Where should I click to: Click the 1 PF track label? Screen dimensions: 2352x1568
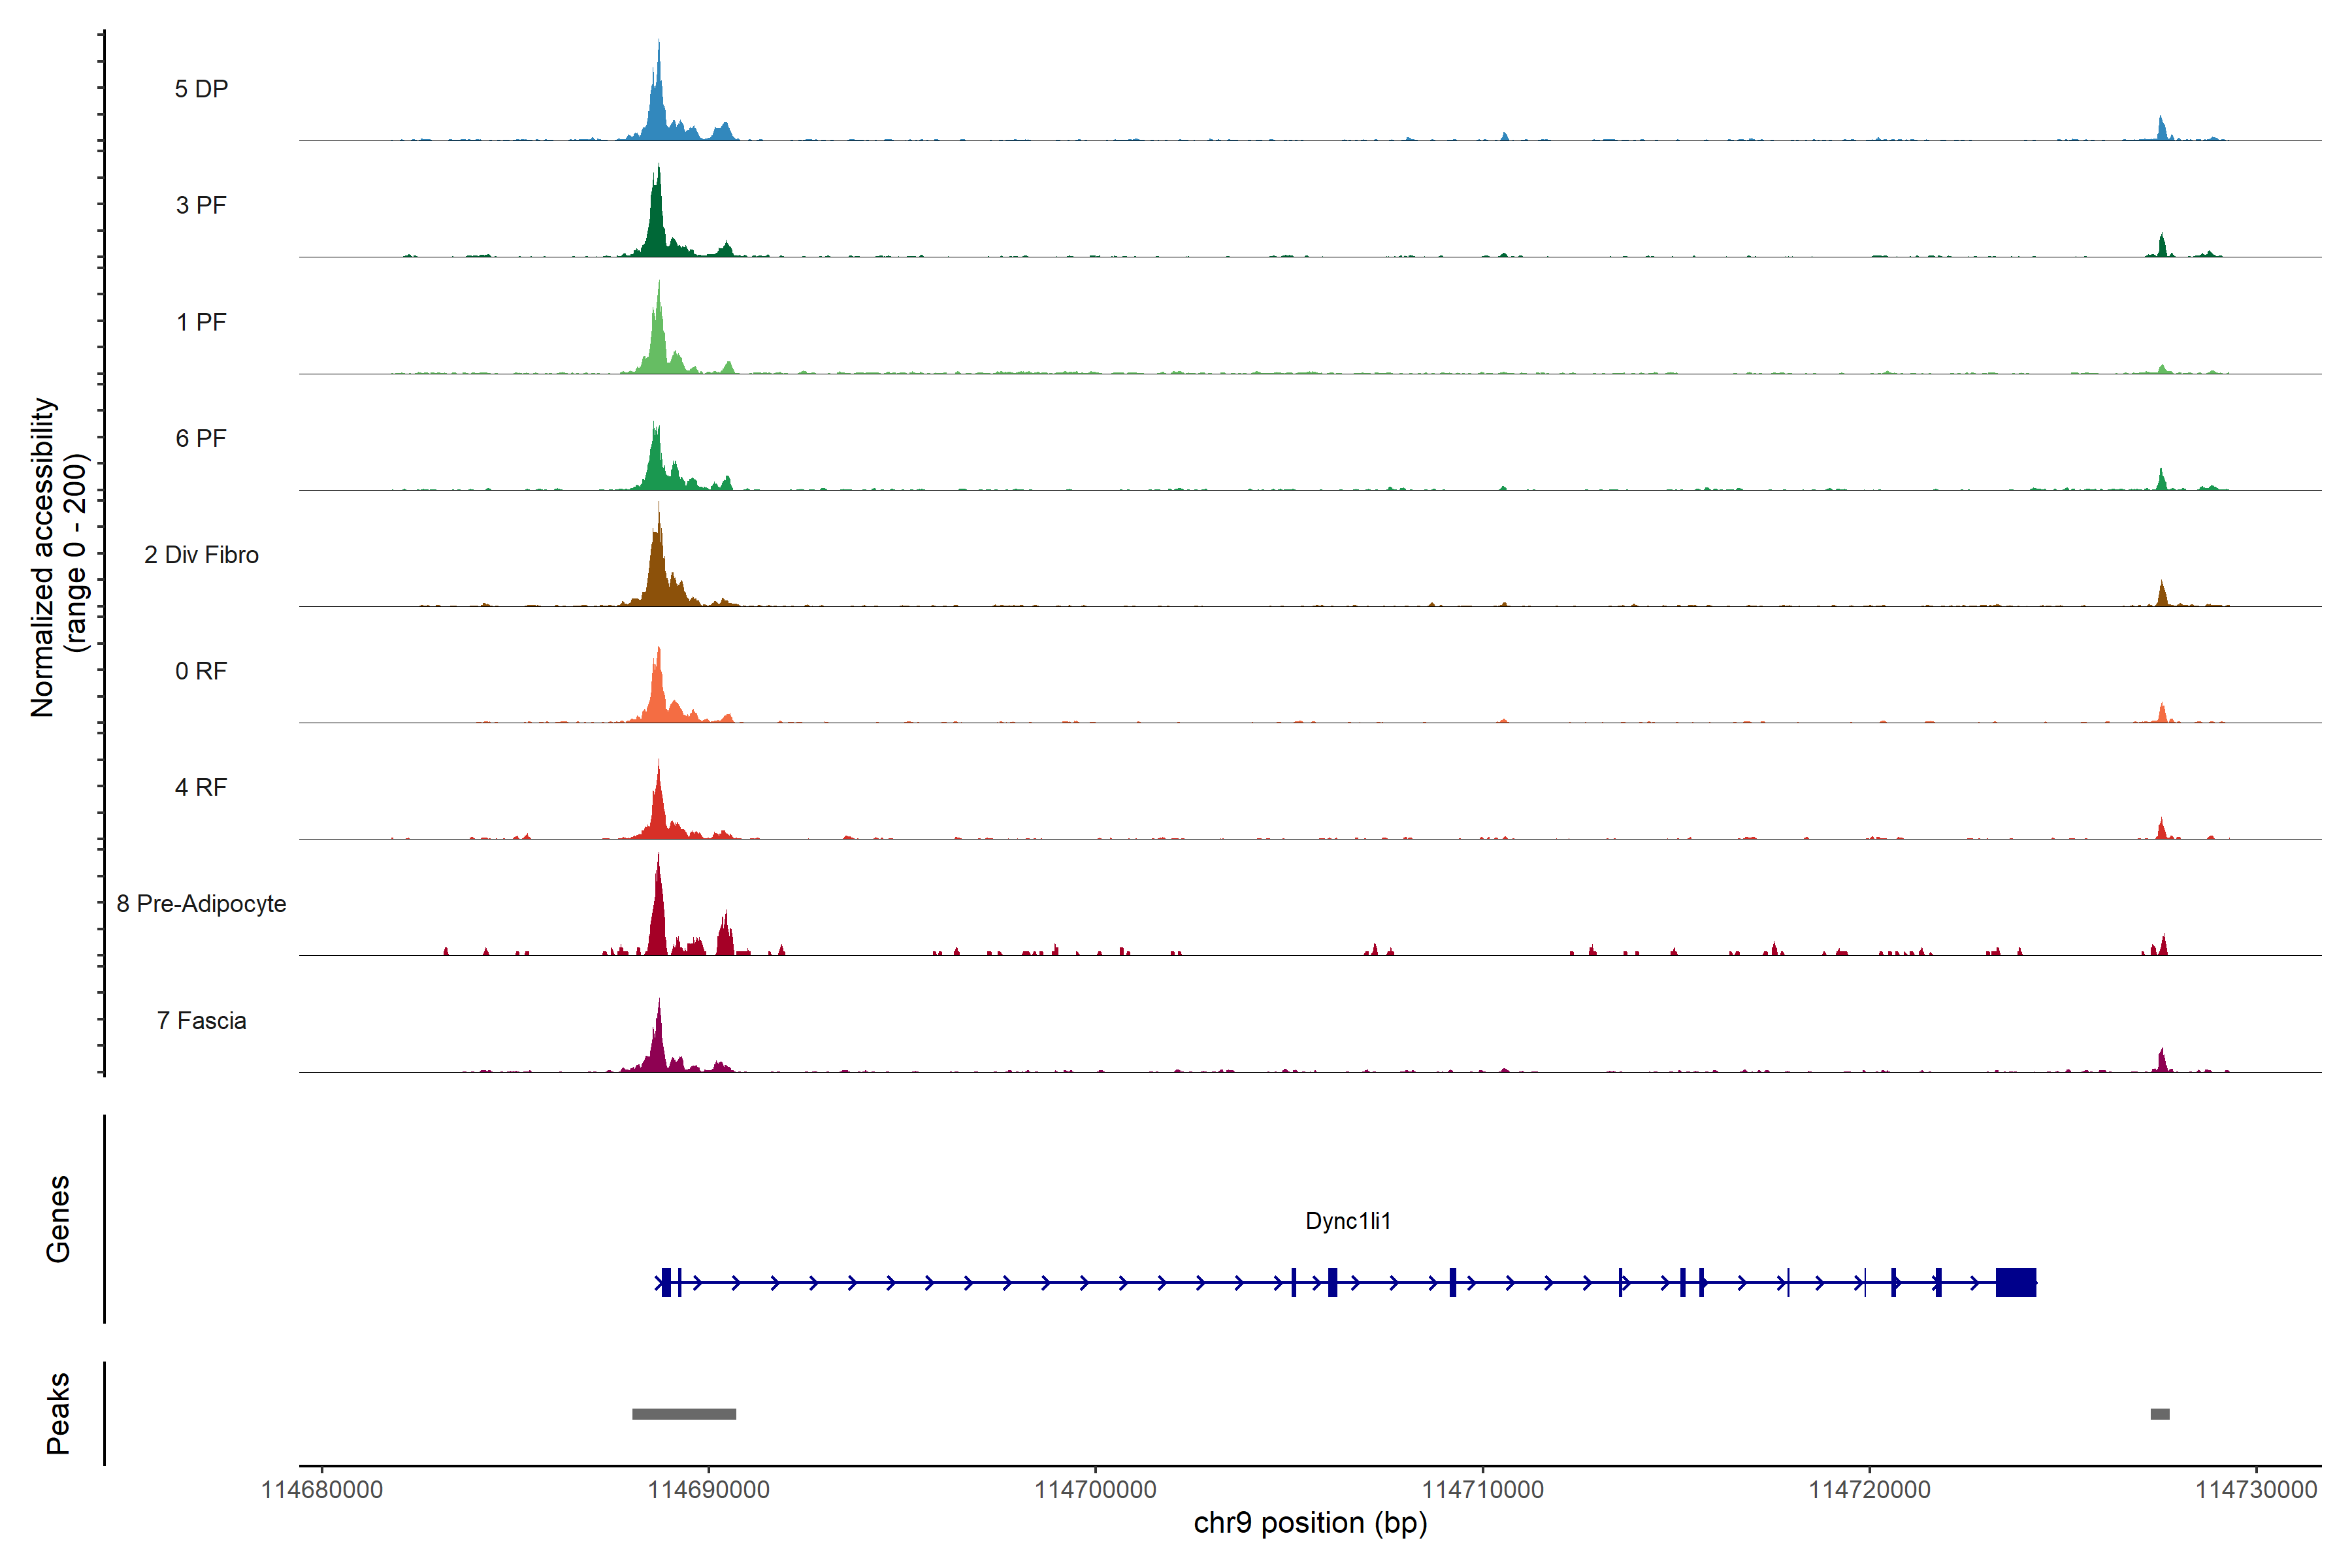pos(201,322)
